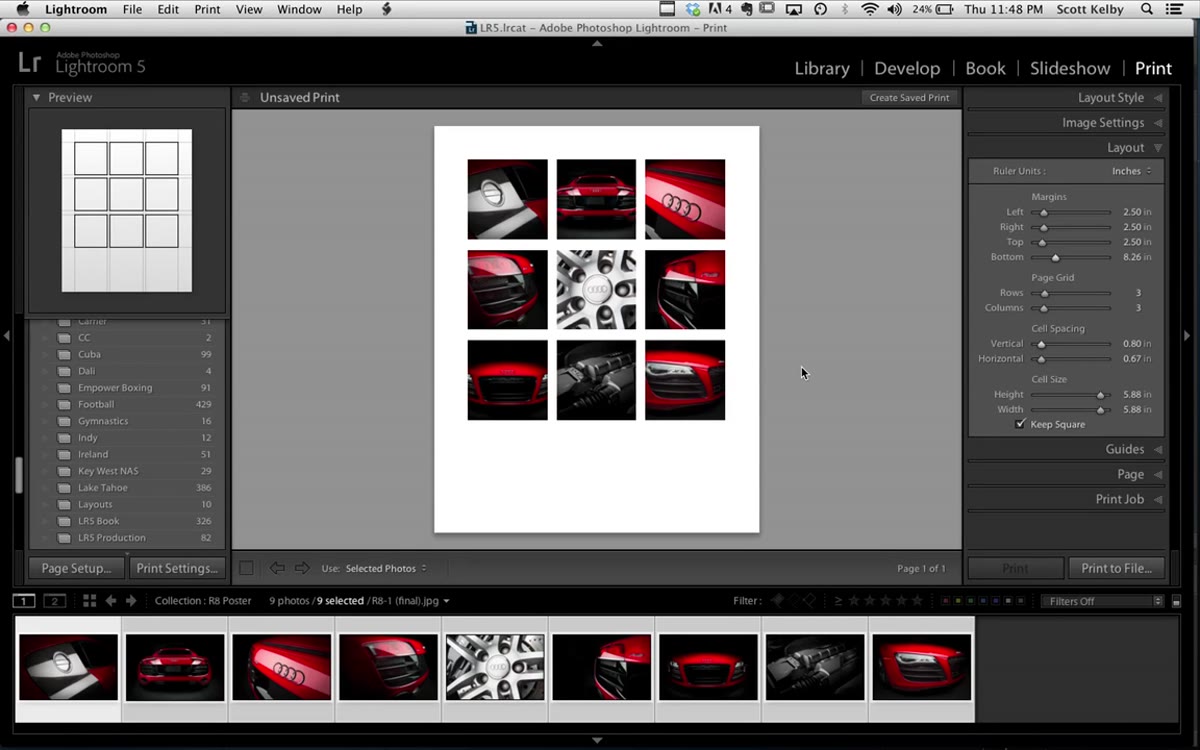Click the second window '2' display icon
The image size is (1200, 750).
[55, 601]
